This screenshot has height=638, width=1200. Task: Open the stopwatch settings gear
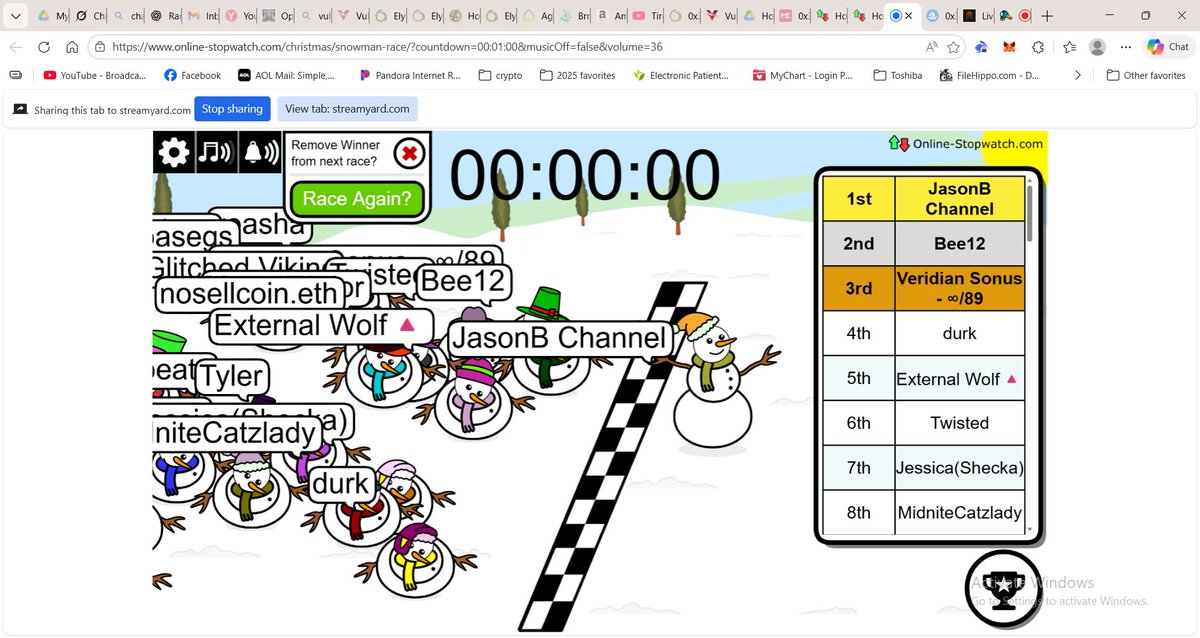pos(174,153)
